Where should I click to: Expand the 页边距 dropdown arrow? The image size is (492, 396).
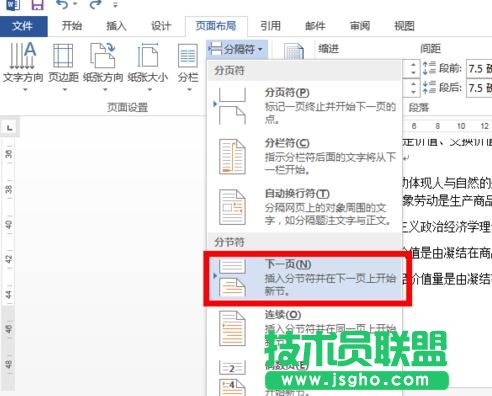pos(65,90)
